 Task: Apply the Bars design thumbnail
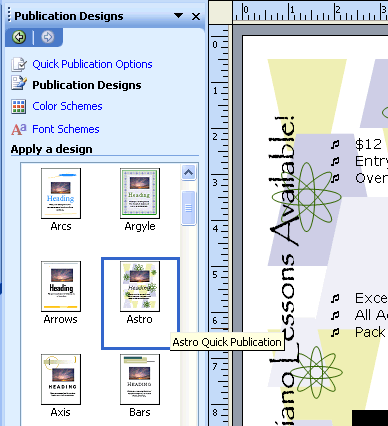140,379
